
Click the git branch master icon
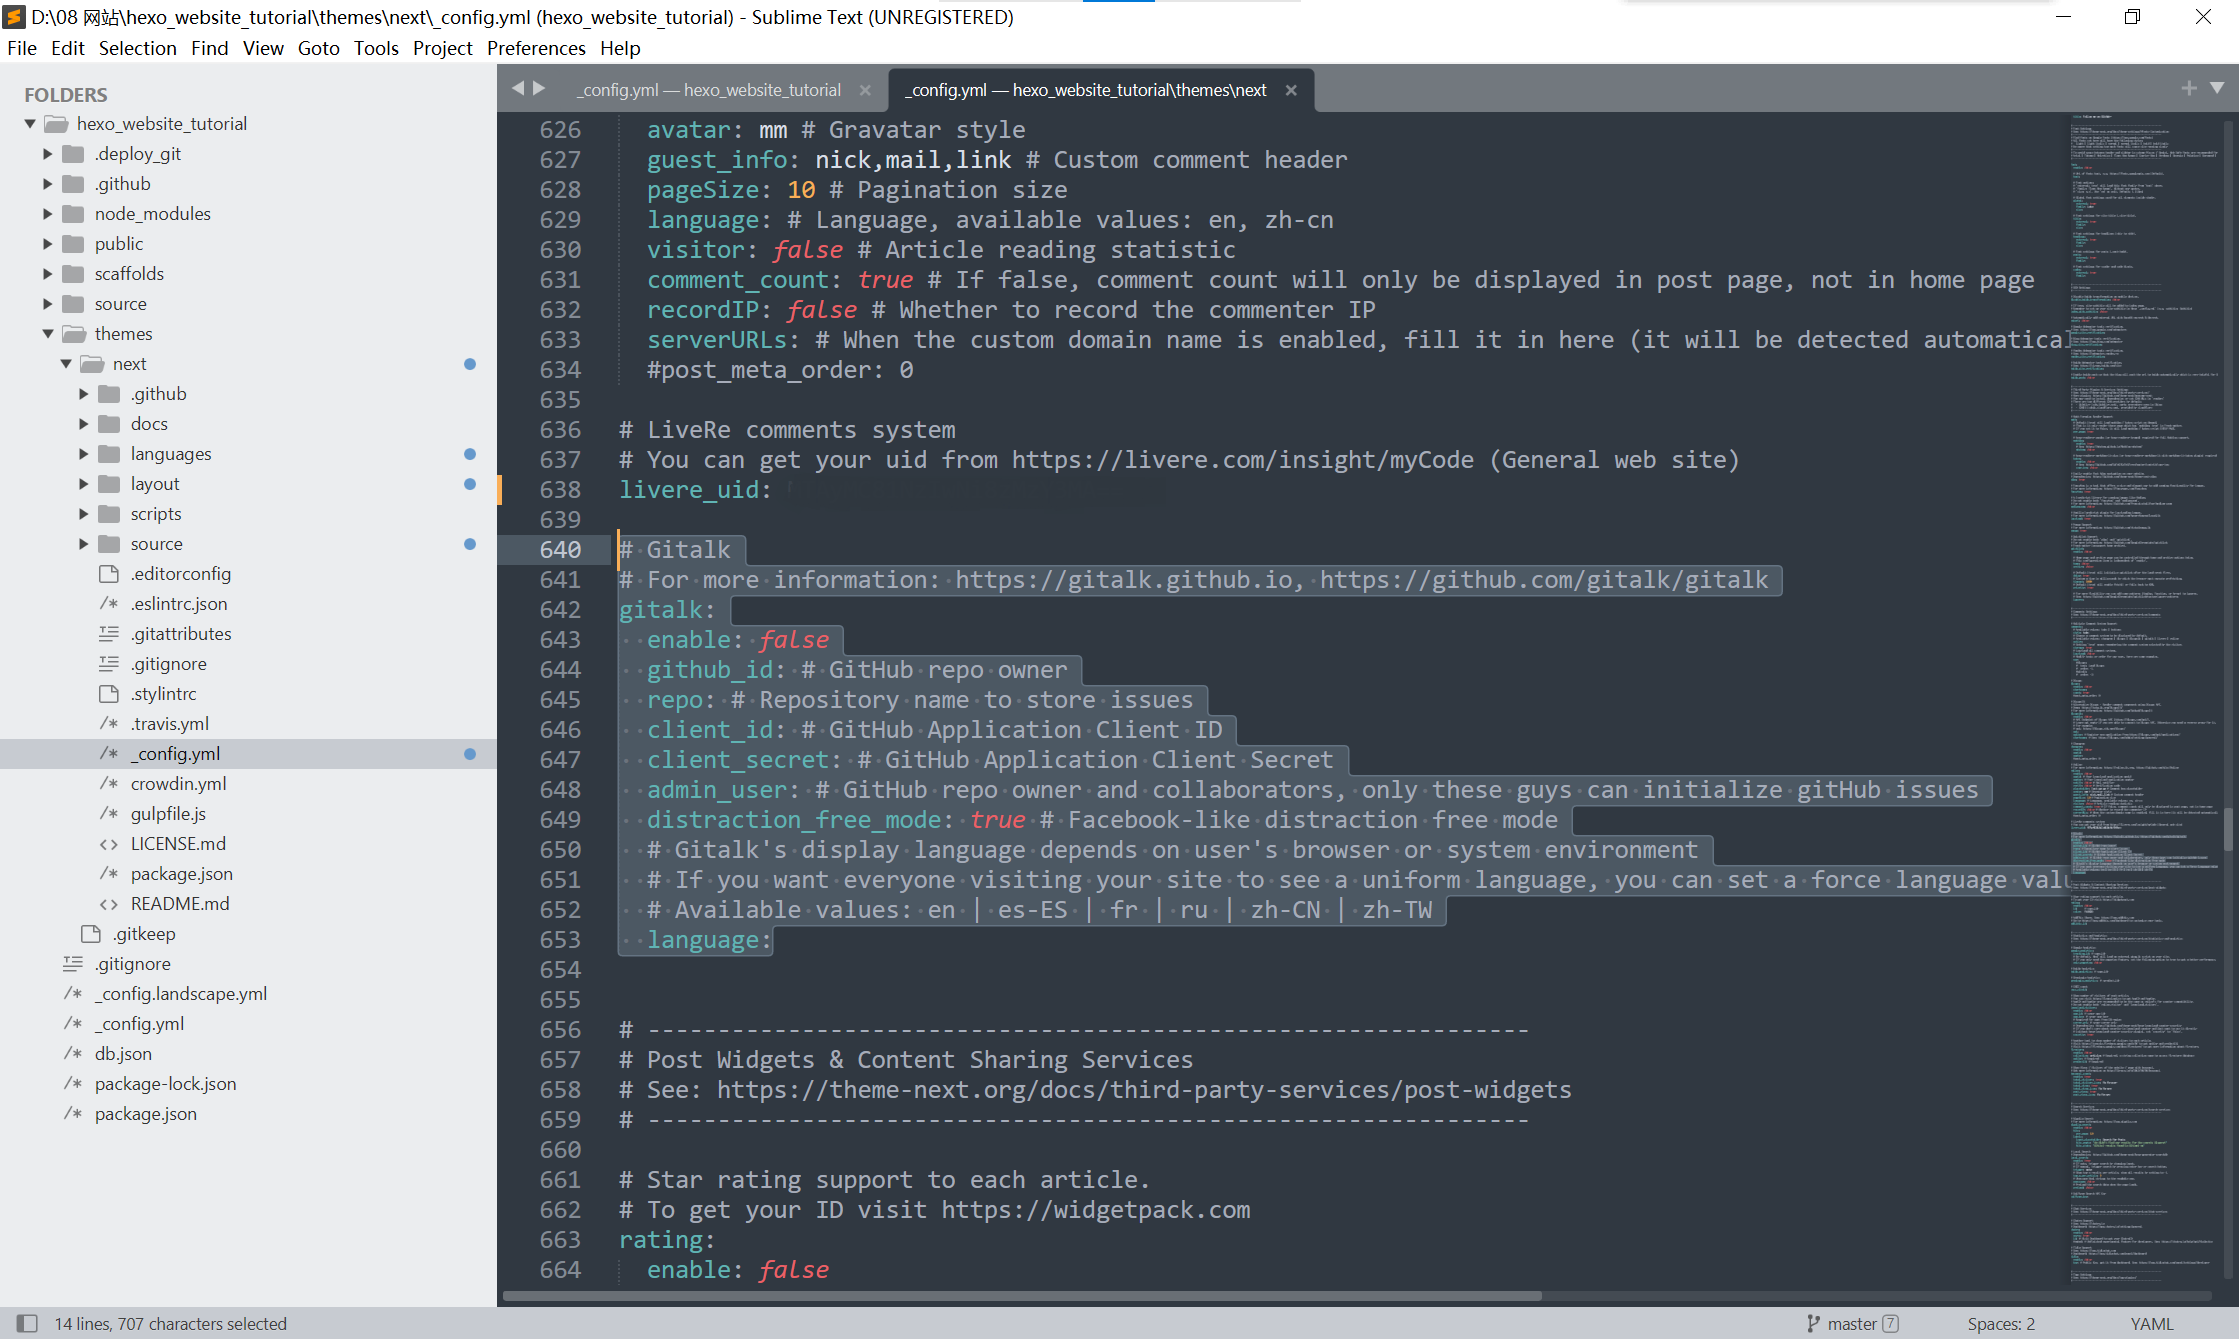(x=1813, y=1323)
